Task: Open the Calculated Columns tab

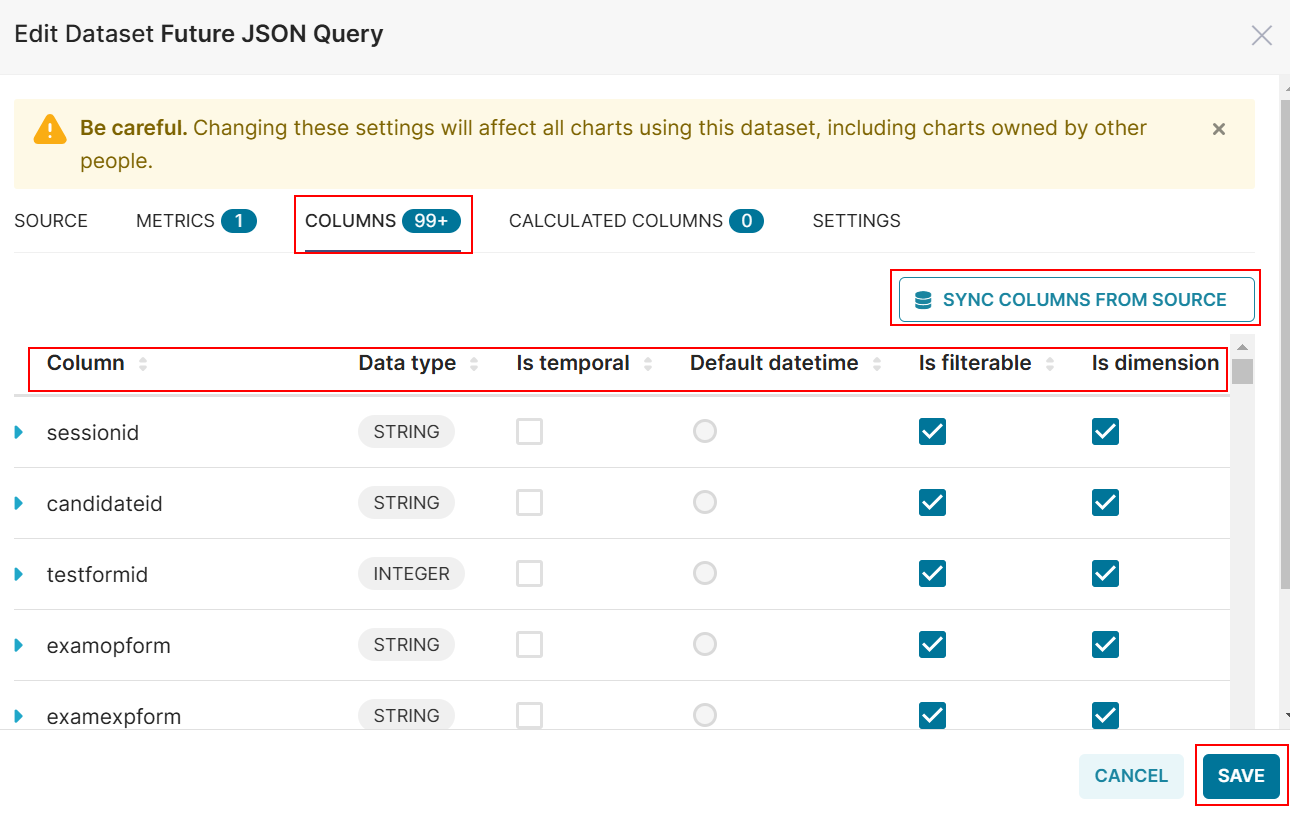Action: [x=635, y=221]
